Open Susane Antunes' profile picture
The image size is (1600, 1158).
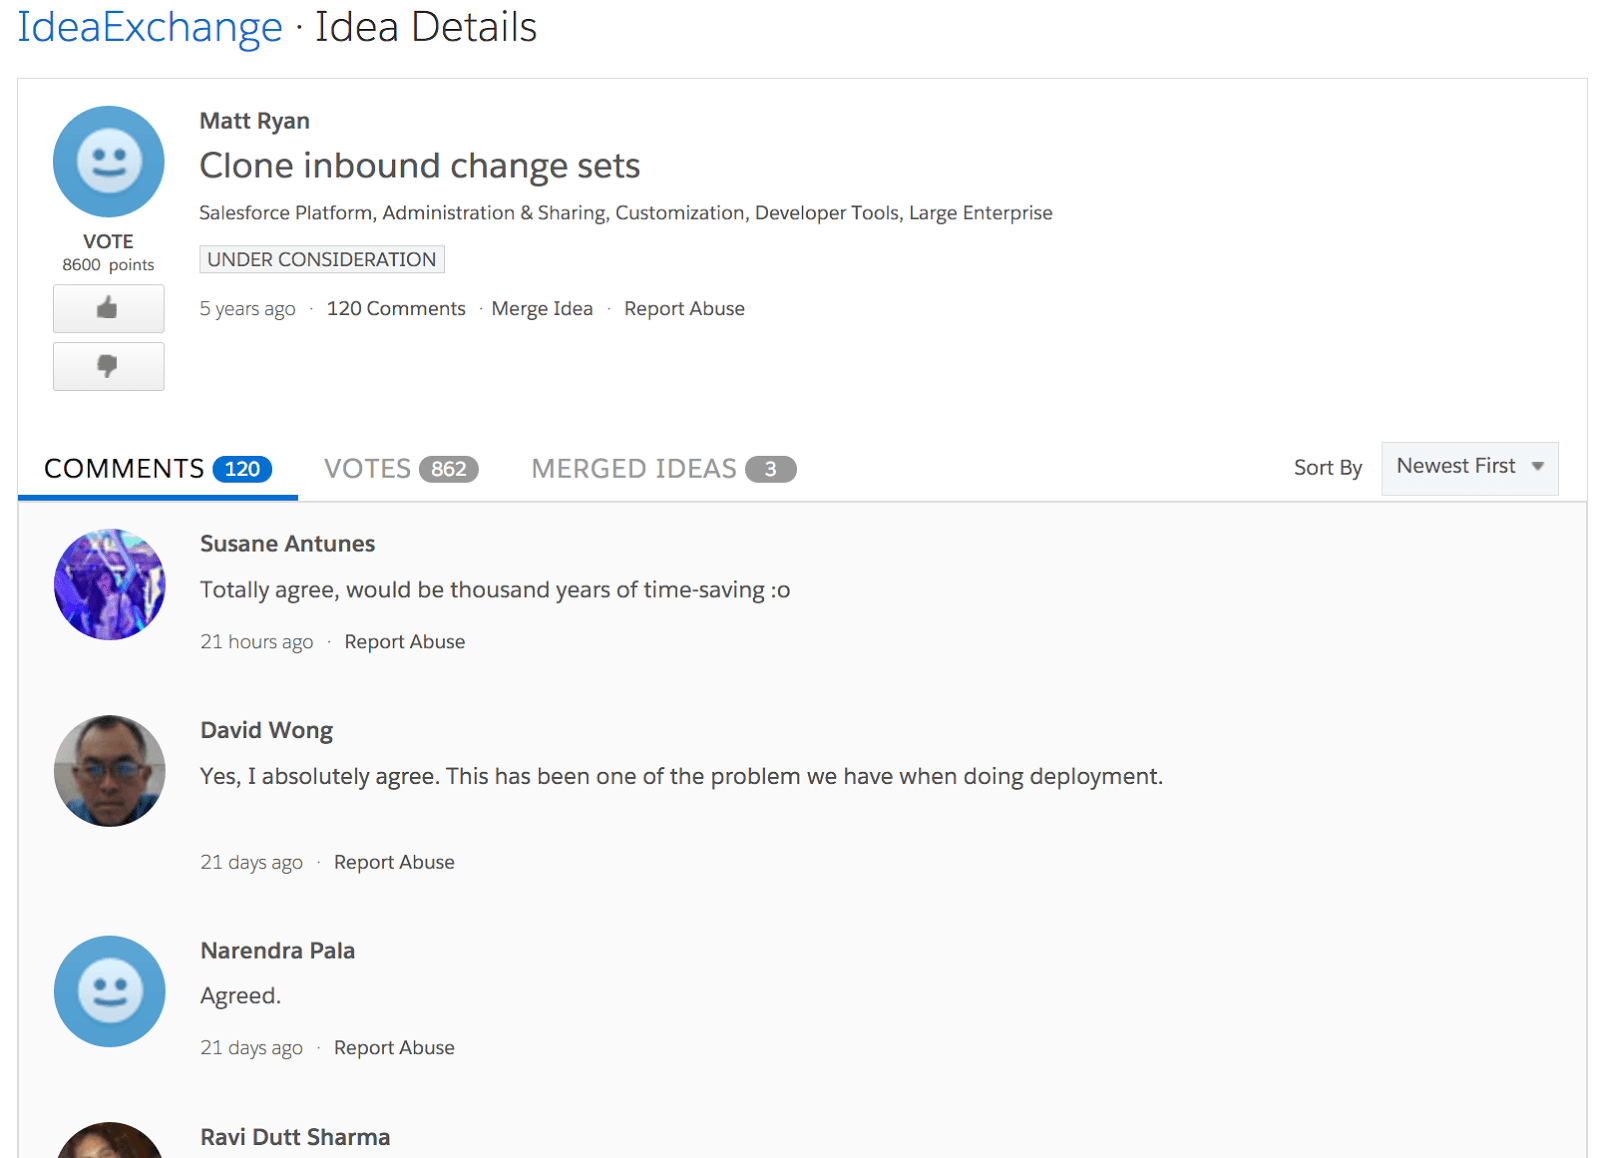click(109, 585)
